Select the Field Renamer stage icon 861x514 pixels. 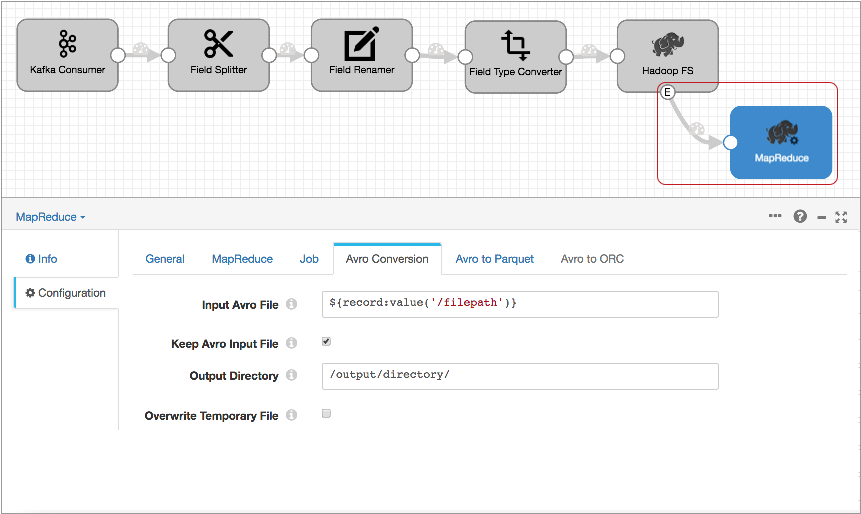(x=361, y=45)
